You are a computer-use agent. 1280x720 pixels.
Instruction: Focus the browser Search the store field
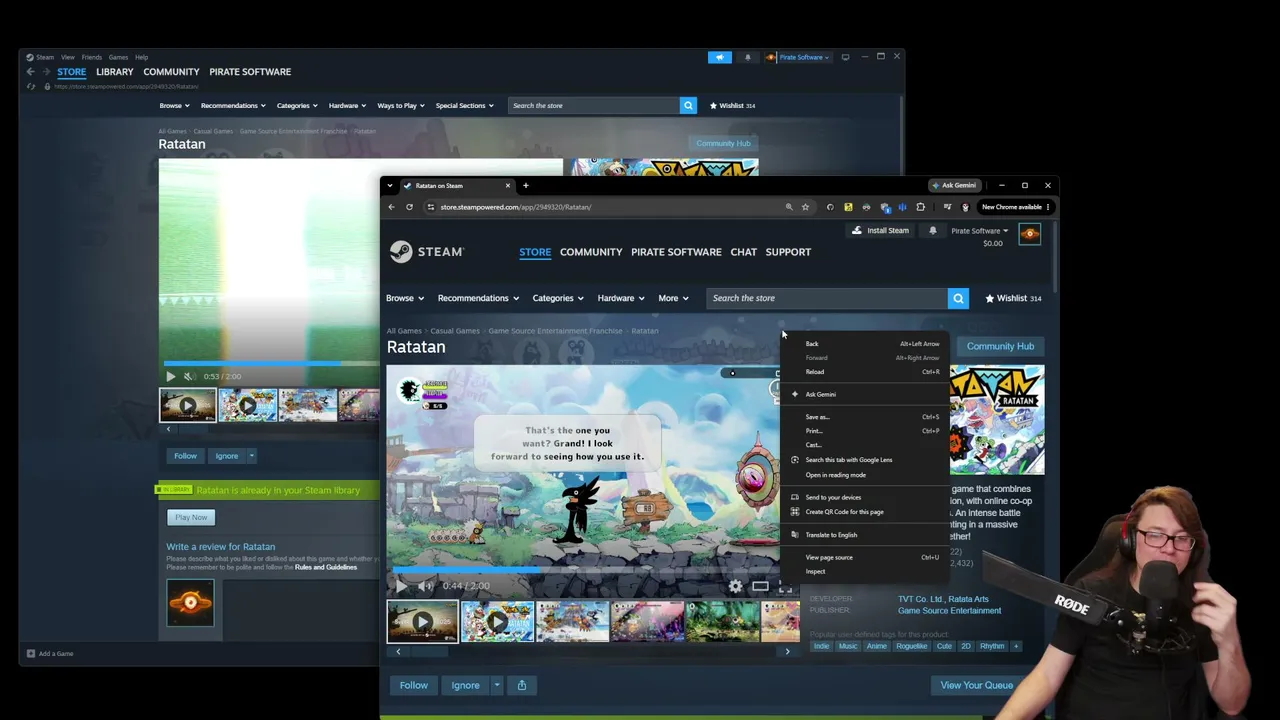click(827, 298)
